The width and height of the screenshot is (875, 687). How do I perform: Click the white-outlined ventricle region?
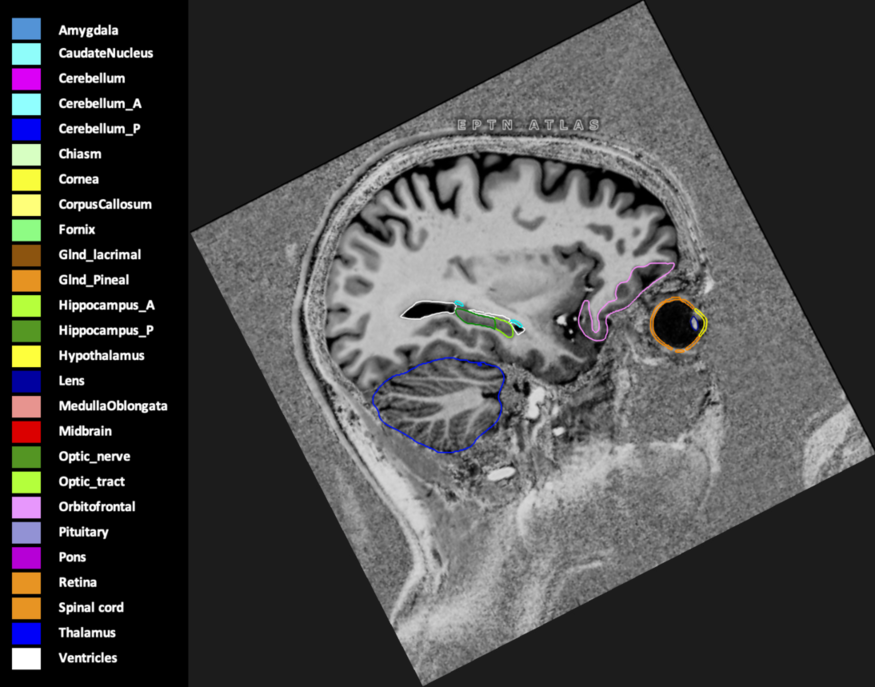429,310
